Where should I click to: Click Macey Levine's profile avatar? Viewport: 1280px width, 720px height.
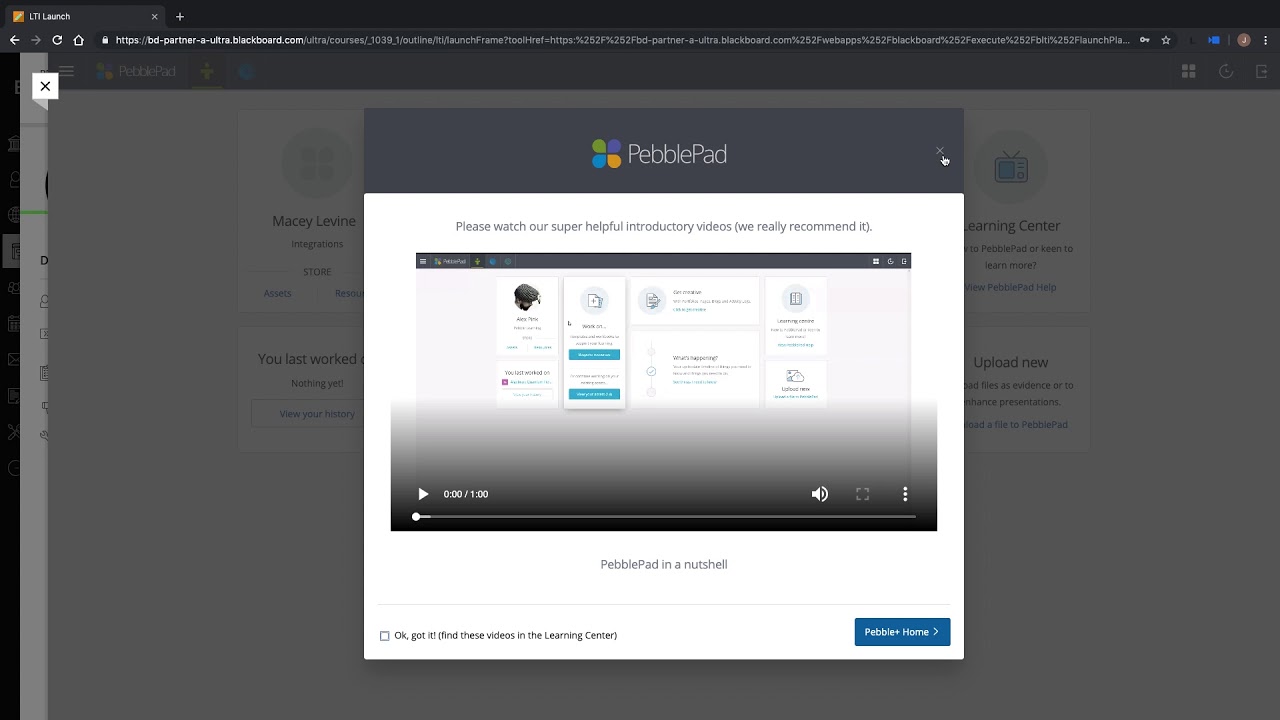(x=316, y=165)
